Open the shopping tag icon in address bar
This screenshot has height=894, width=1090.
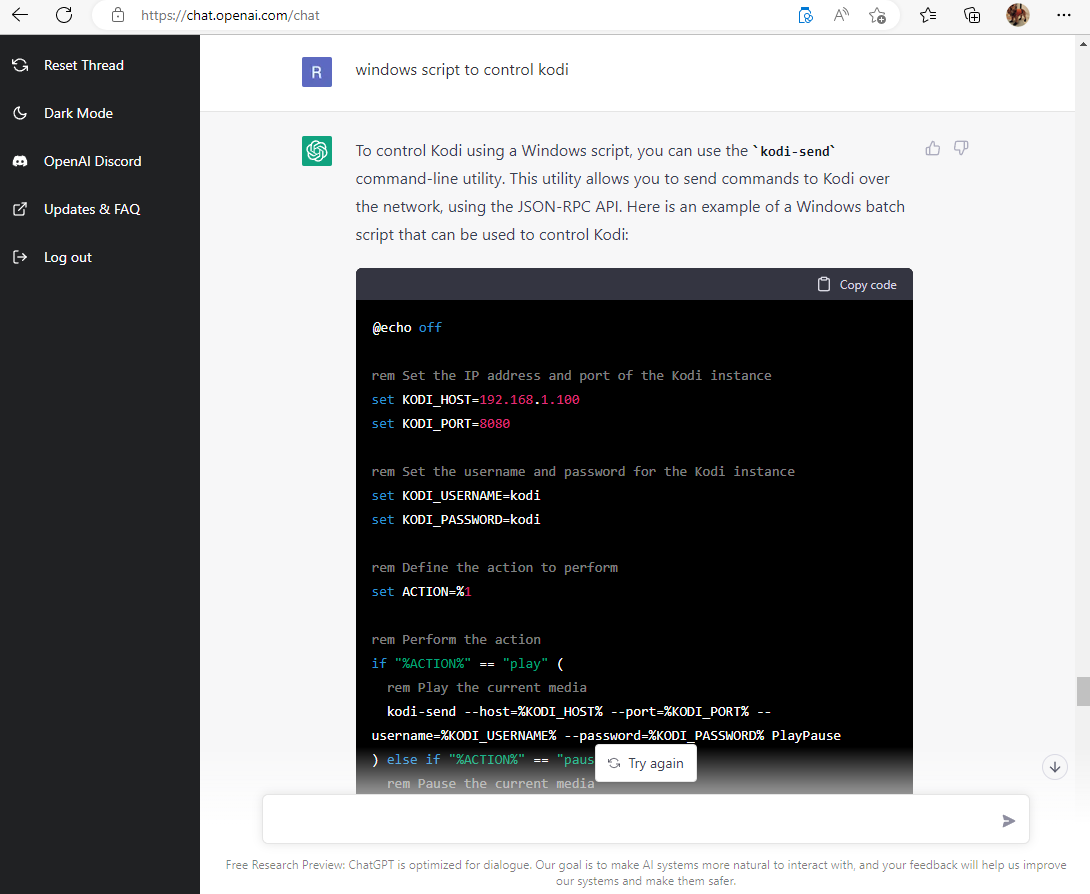tap(805, 15)
